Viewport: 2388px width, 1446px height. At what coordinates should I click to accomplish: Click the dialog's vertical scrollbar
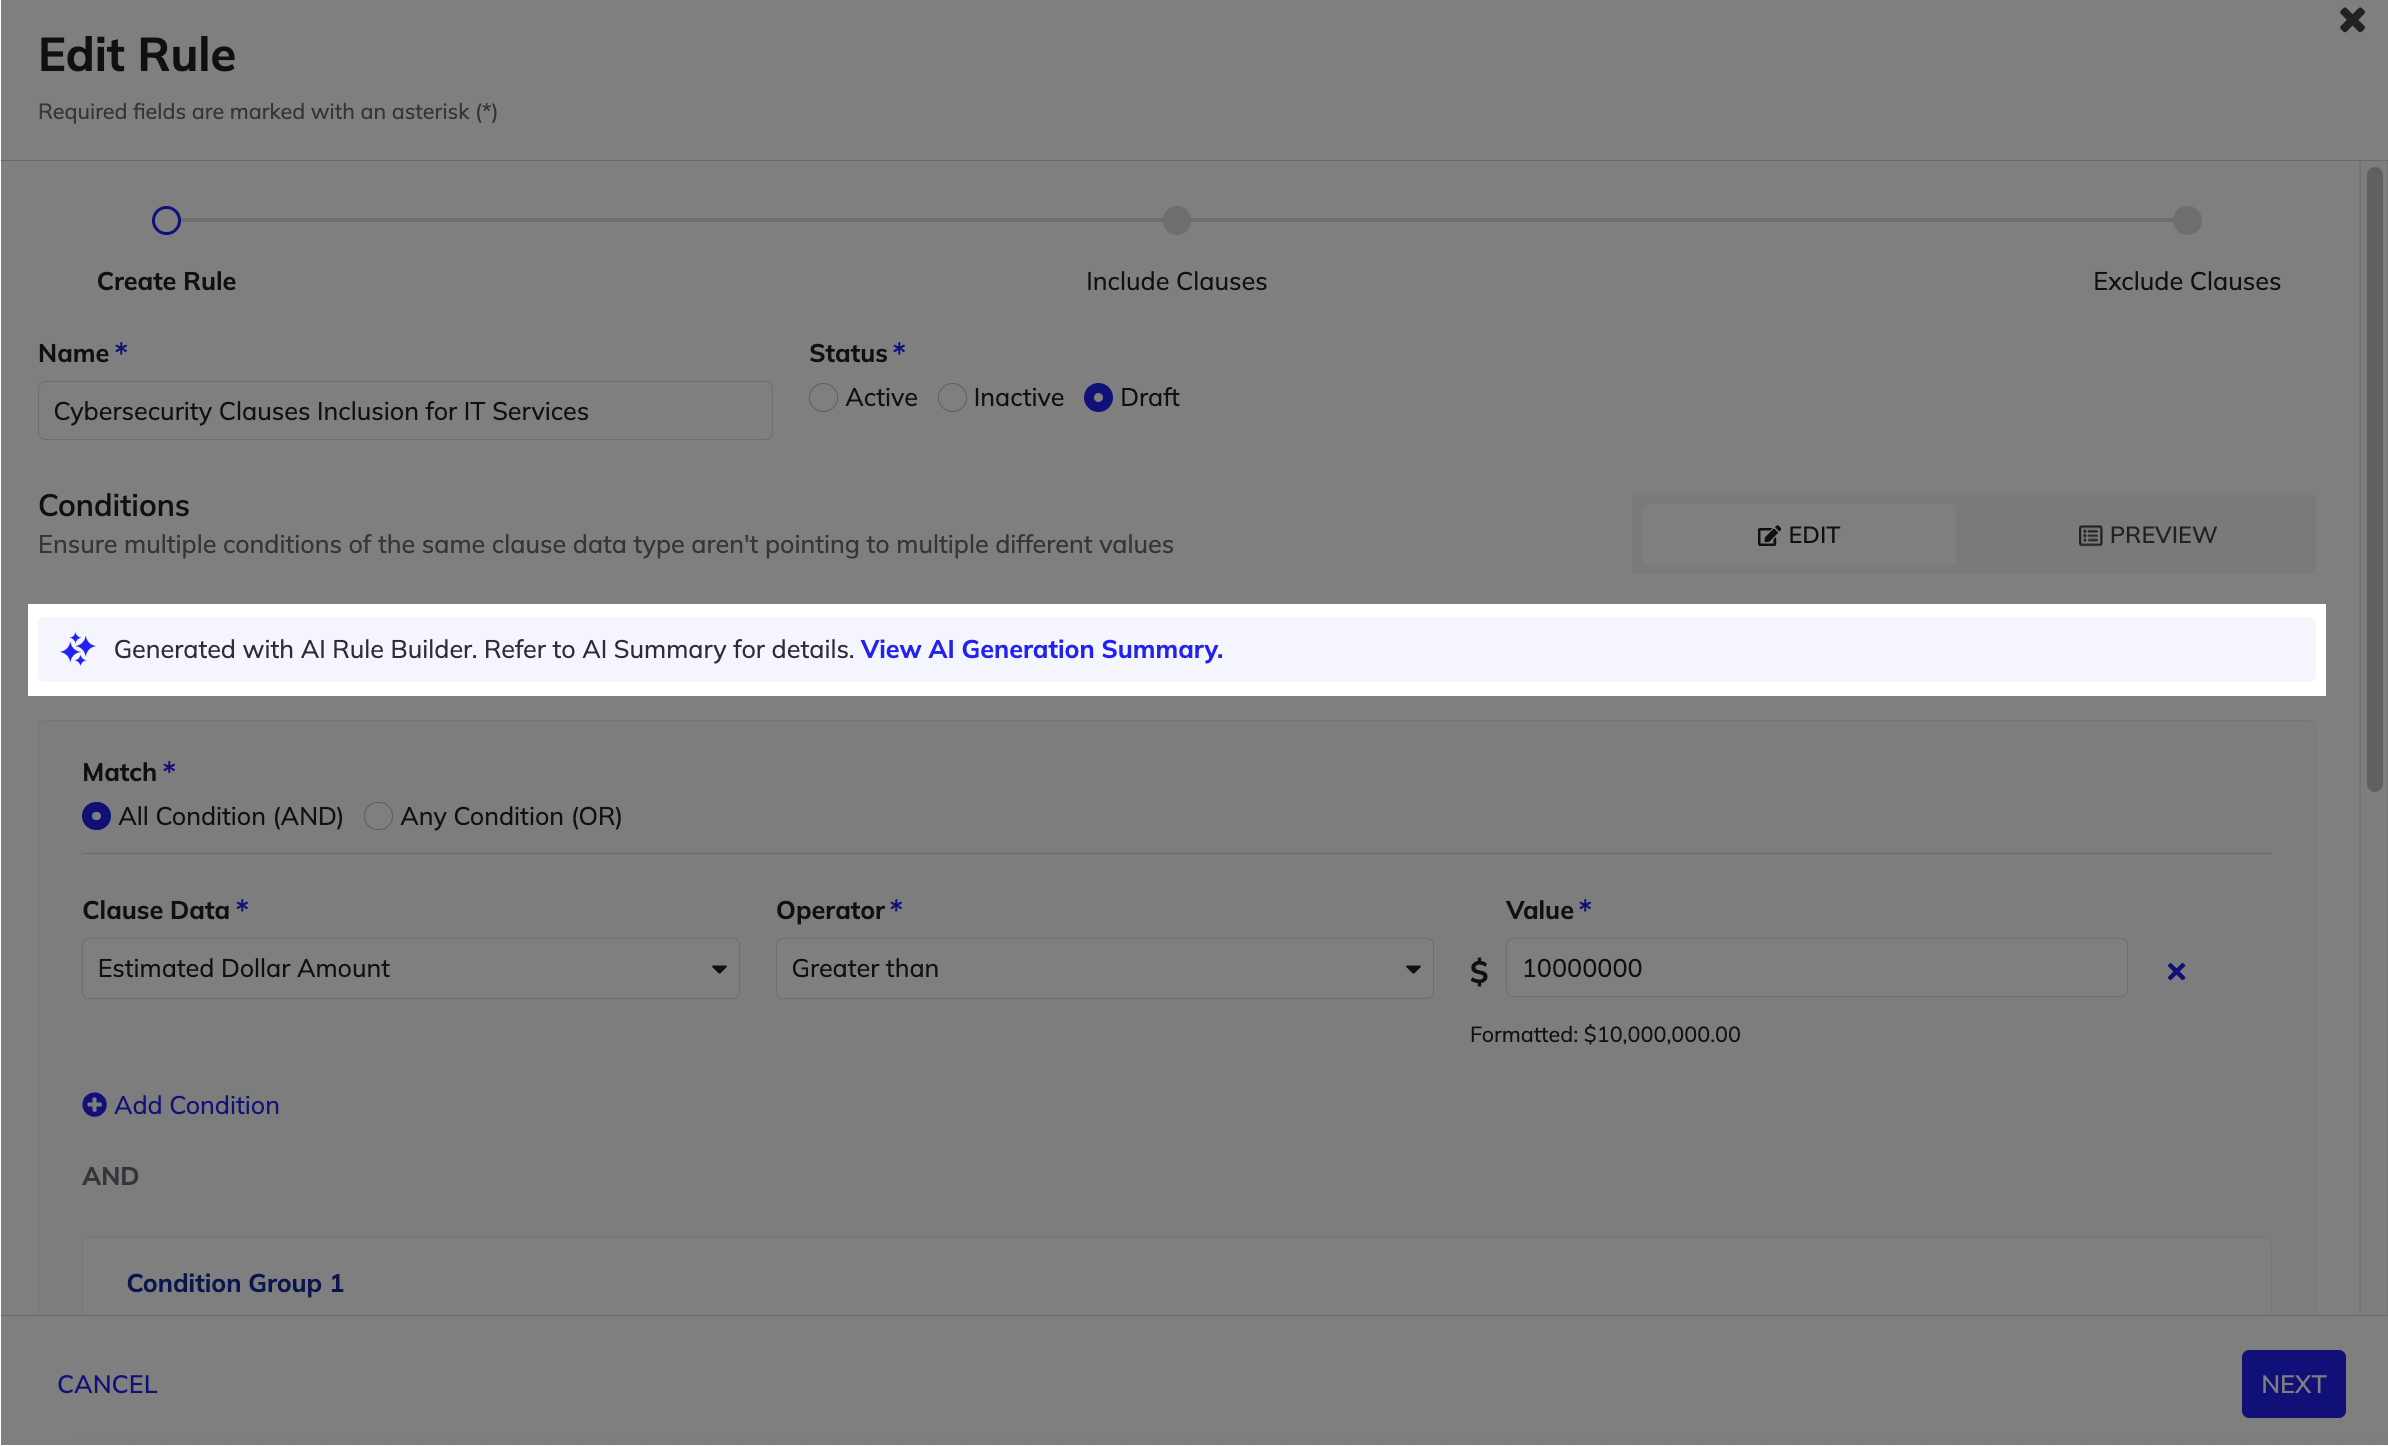2374,480
